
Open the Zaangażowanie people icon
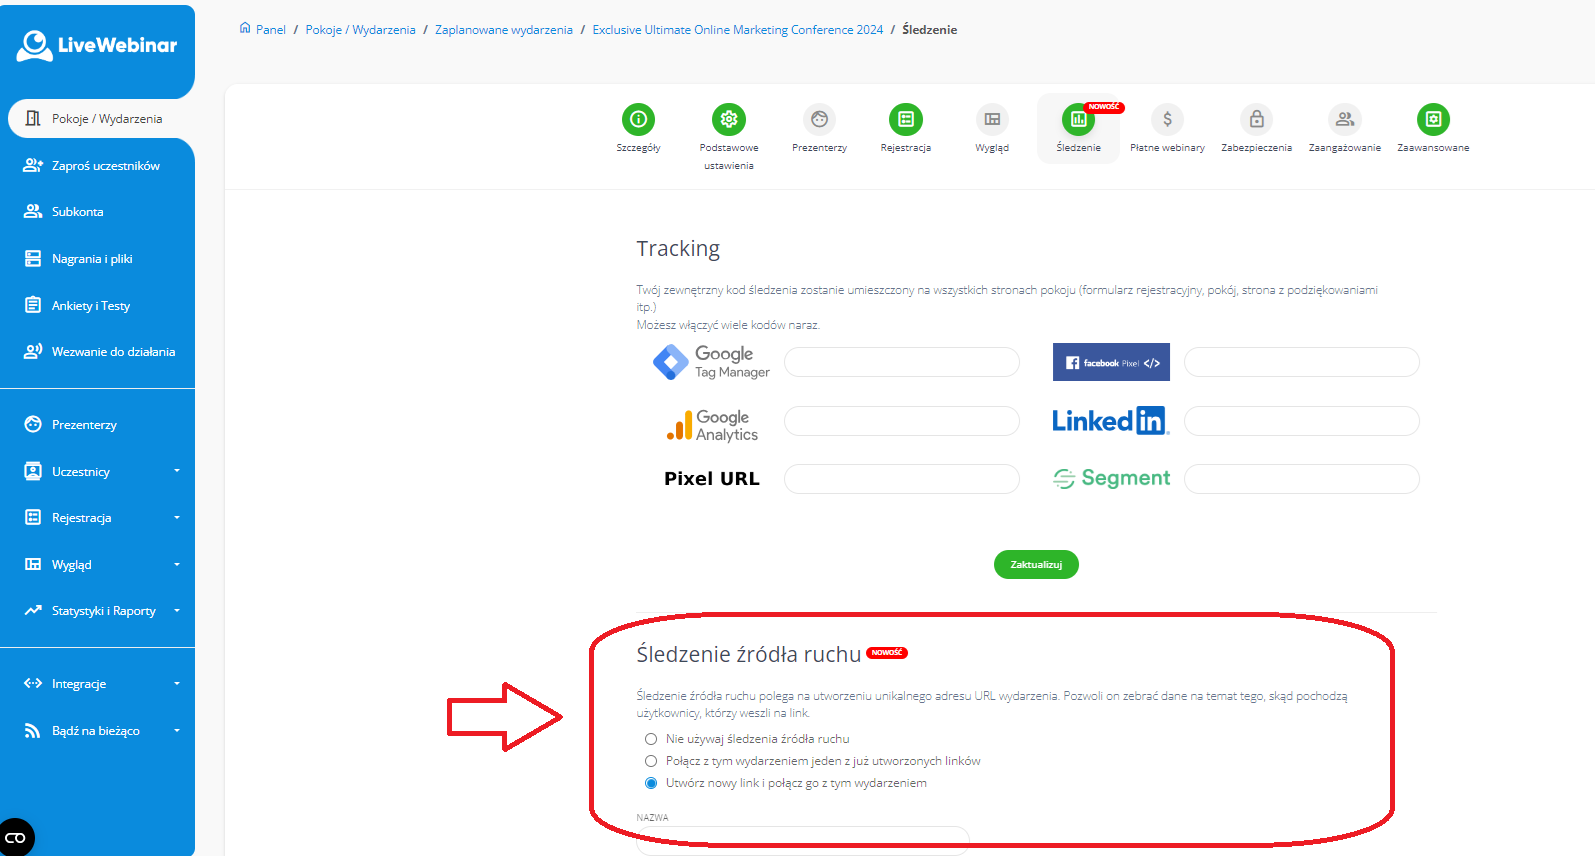coord(1345,120)
